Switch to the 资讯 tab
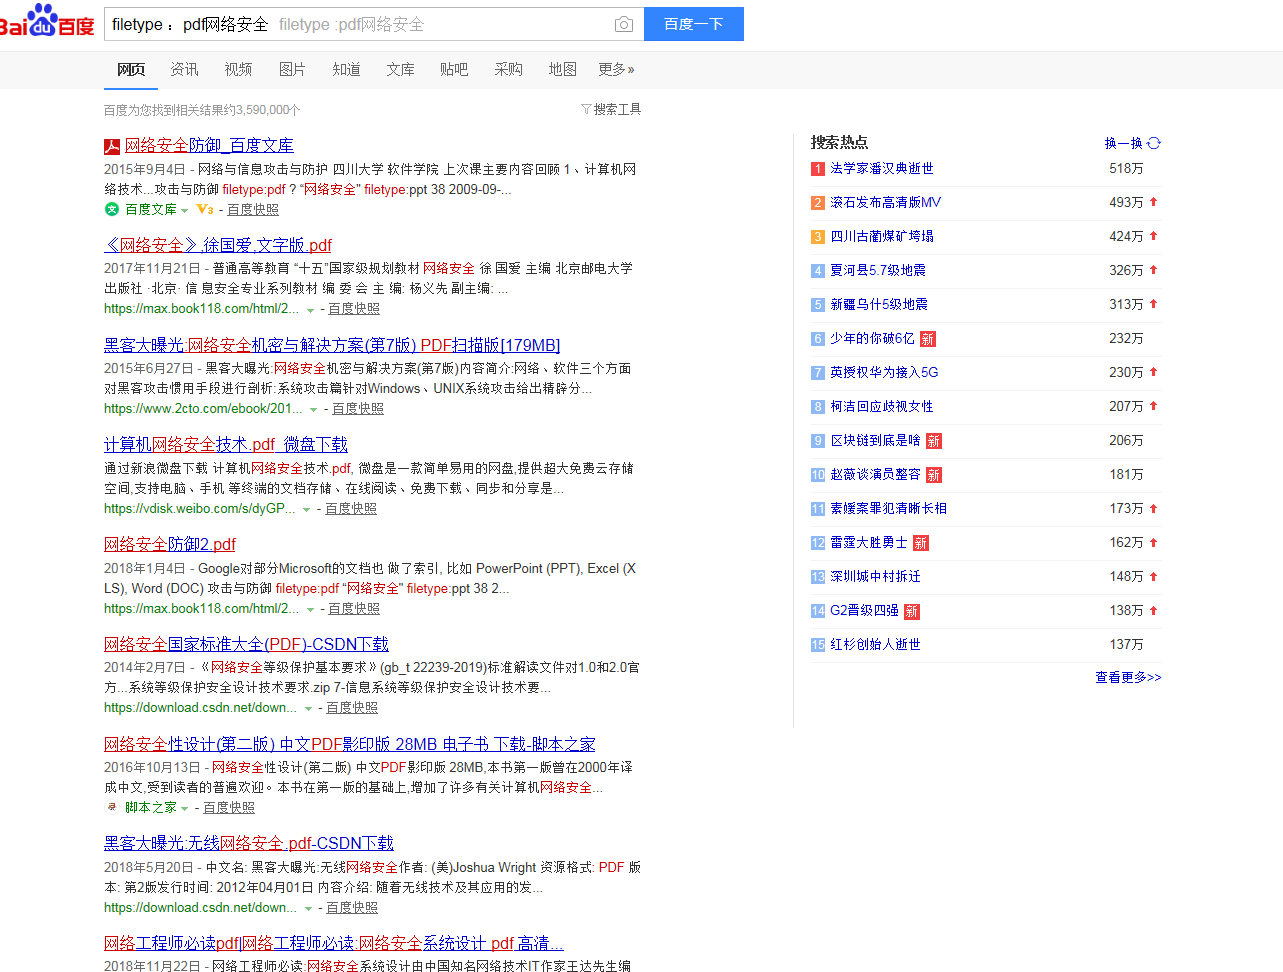The height and width of the screenshot is (972, 1283). (184, 69)
